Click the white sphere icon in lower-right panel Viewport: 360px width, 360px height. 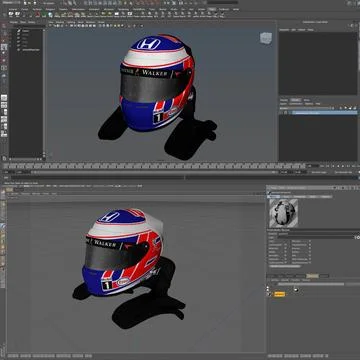click(x=295, y=290)
